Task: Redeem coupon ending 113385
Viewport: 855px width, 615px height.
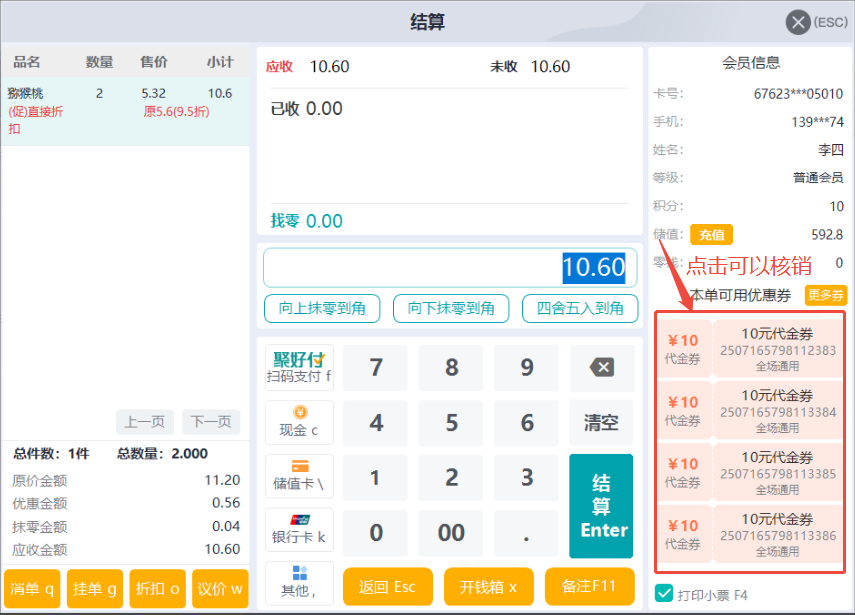Action: pyautogui.click(x=750, y=472)
